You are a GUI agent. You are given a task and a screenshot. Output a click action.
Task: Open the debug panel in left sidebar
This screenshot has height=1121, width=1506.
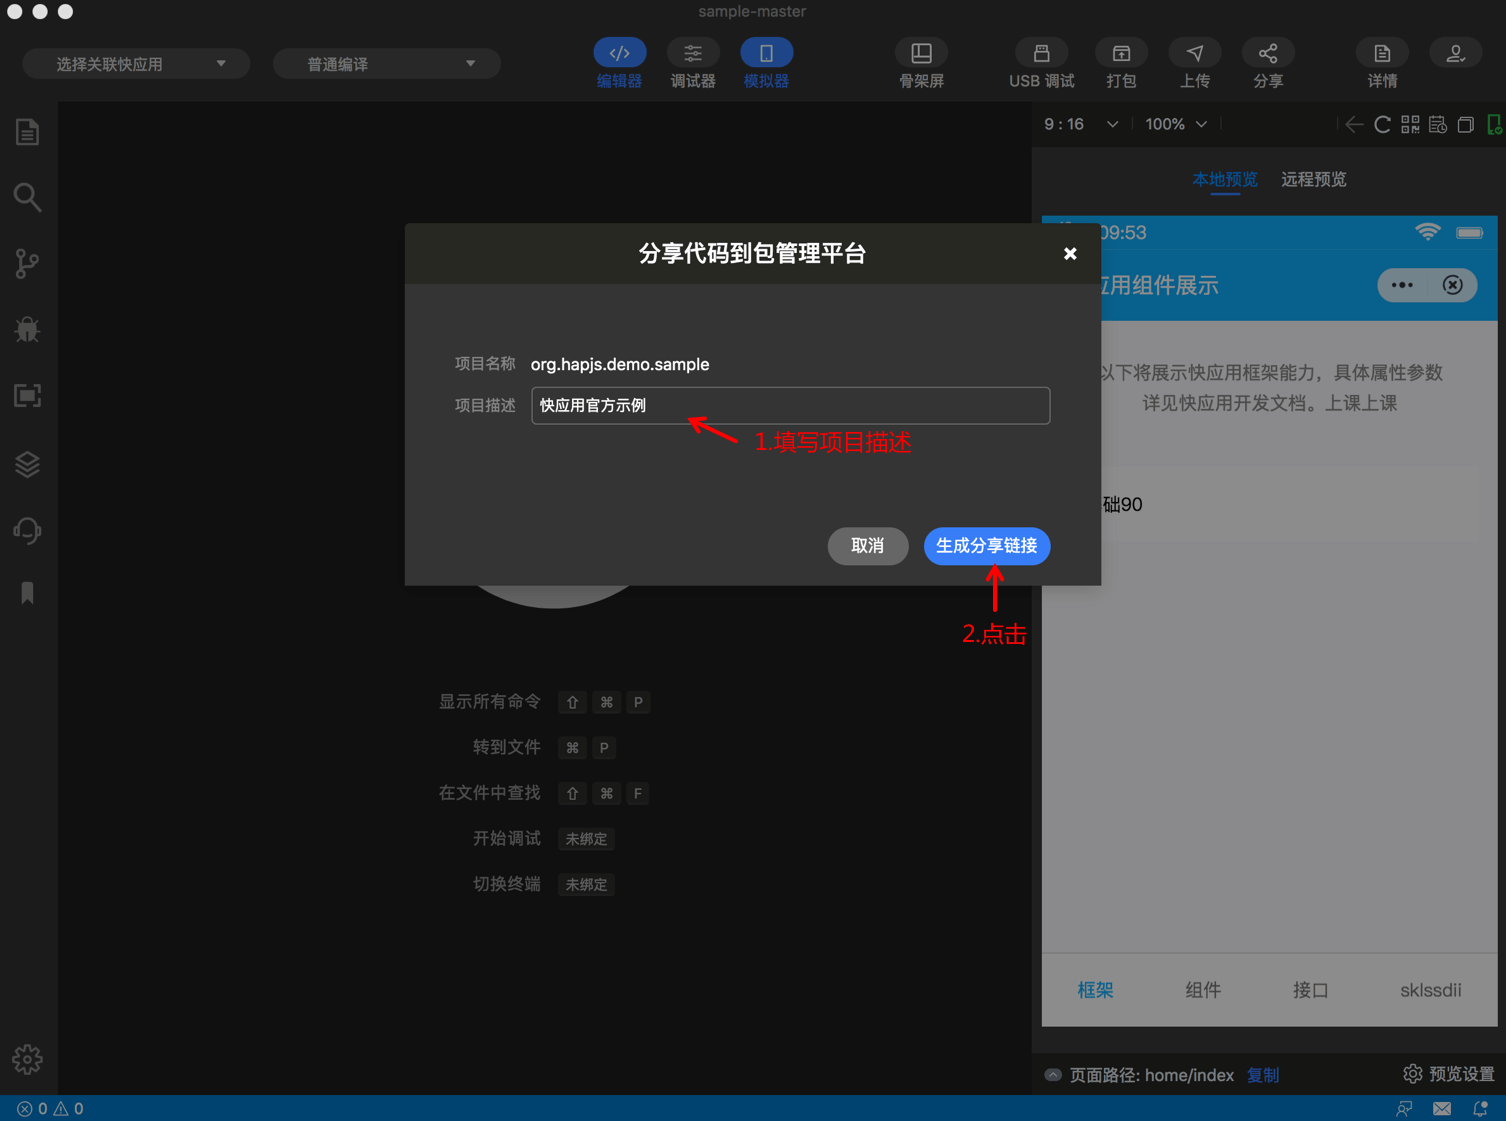[27, 329]
